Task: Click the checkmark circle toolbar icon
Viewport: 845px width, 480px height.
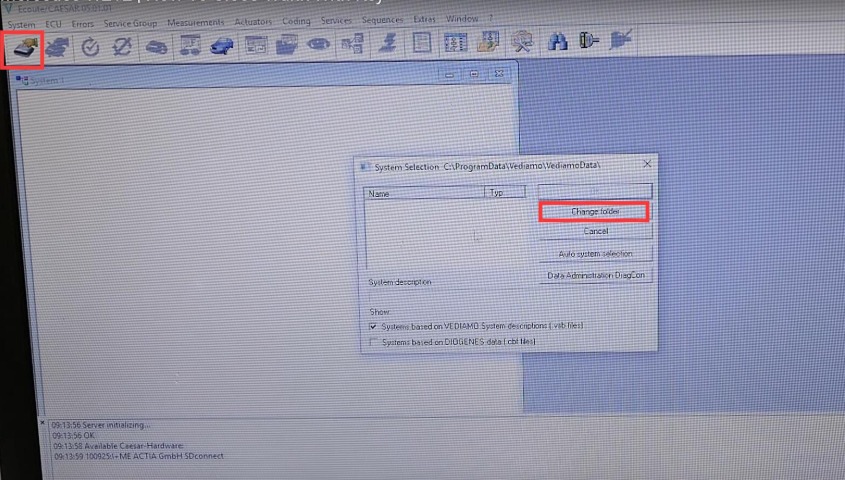Action: coord(90,46)
